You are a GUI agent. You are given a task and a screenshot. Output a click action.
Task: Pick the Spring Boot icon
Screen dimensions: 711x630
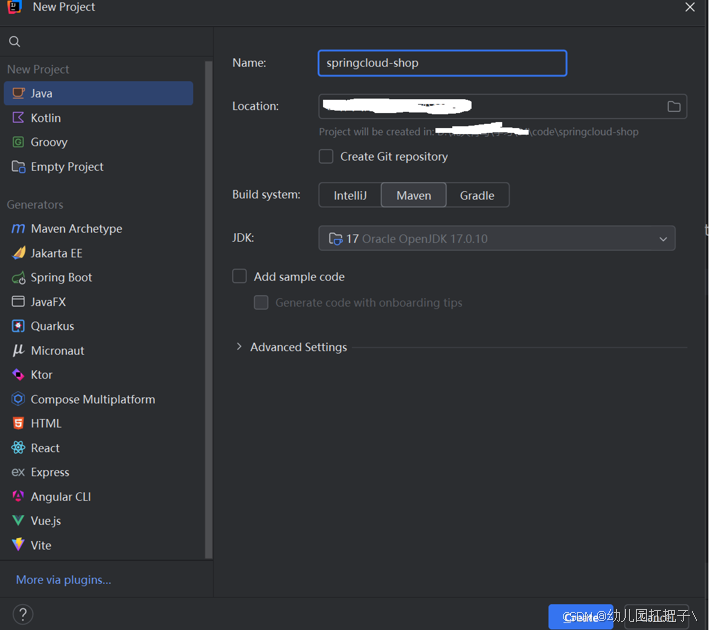[18, 278]
